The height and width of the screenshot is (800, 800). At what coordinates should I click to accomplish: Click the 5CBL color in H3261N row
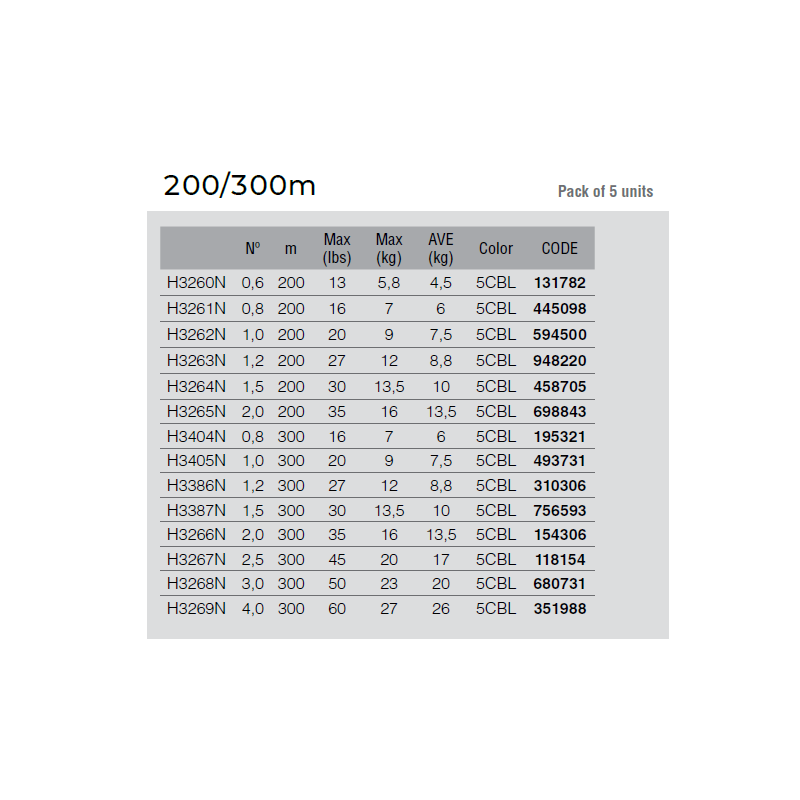(x=496, y=309)
